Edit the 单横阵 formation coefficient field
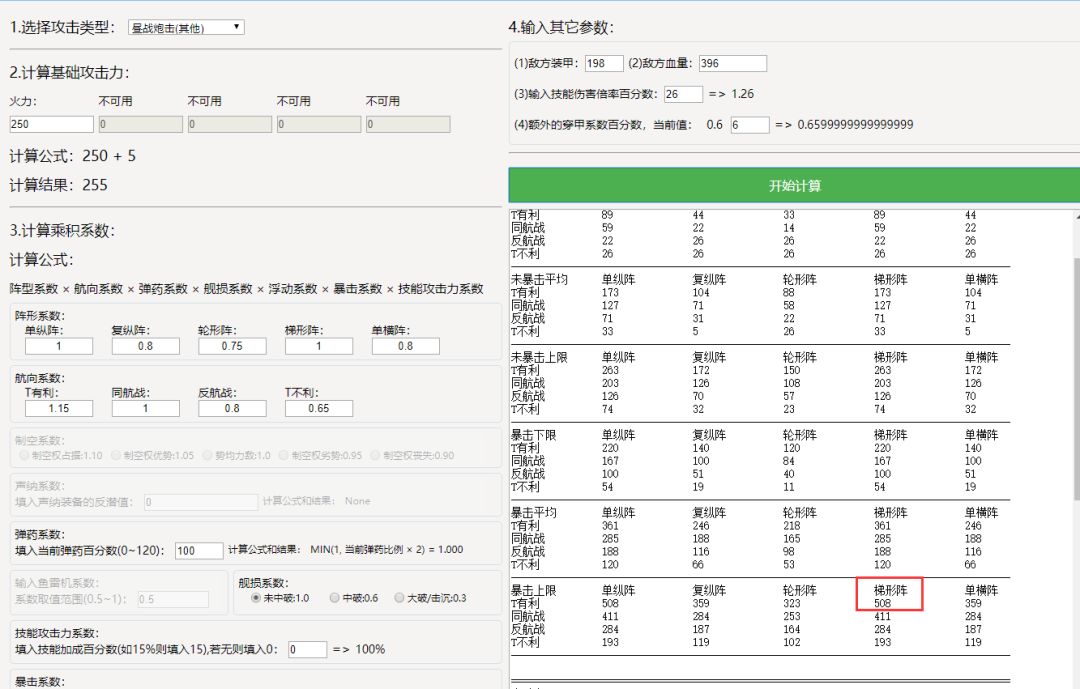 [406, 346]
